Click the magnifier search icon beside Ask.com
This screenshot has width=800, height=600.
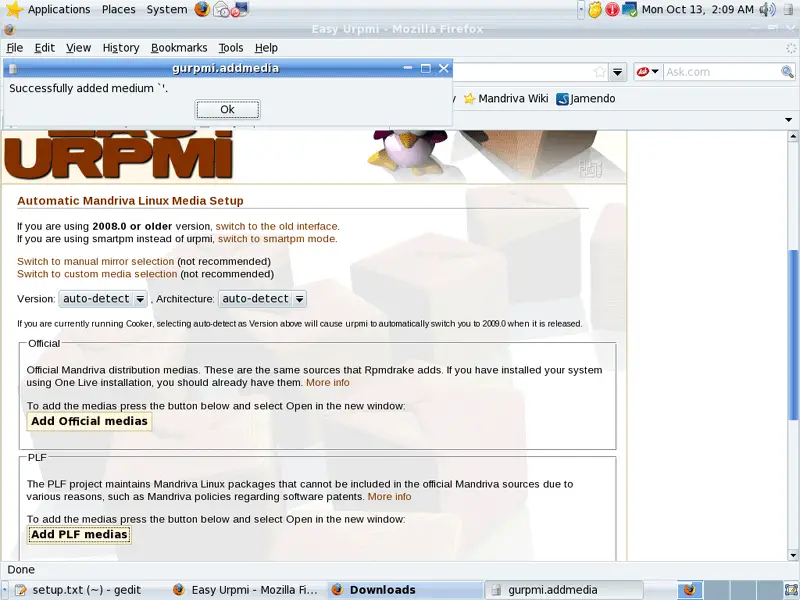coord(787,72)
